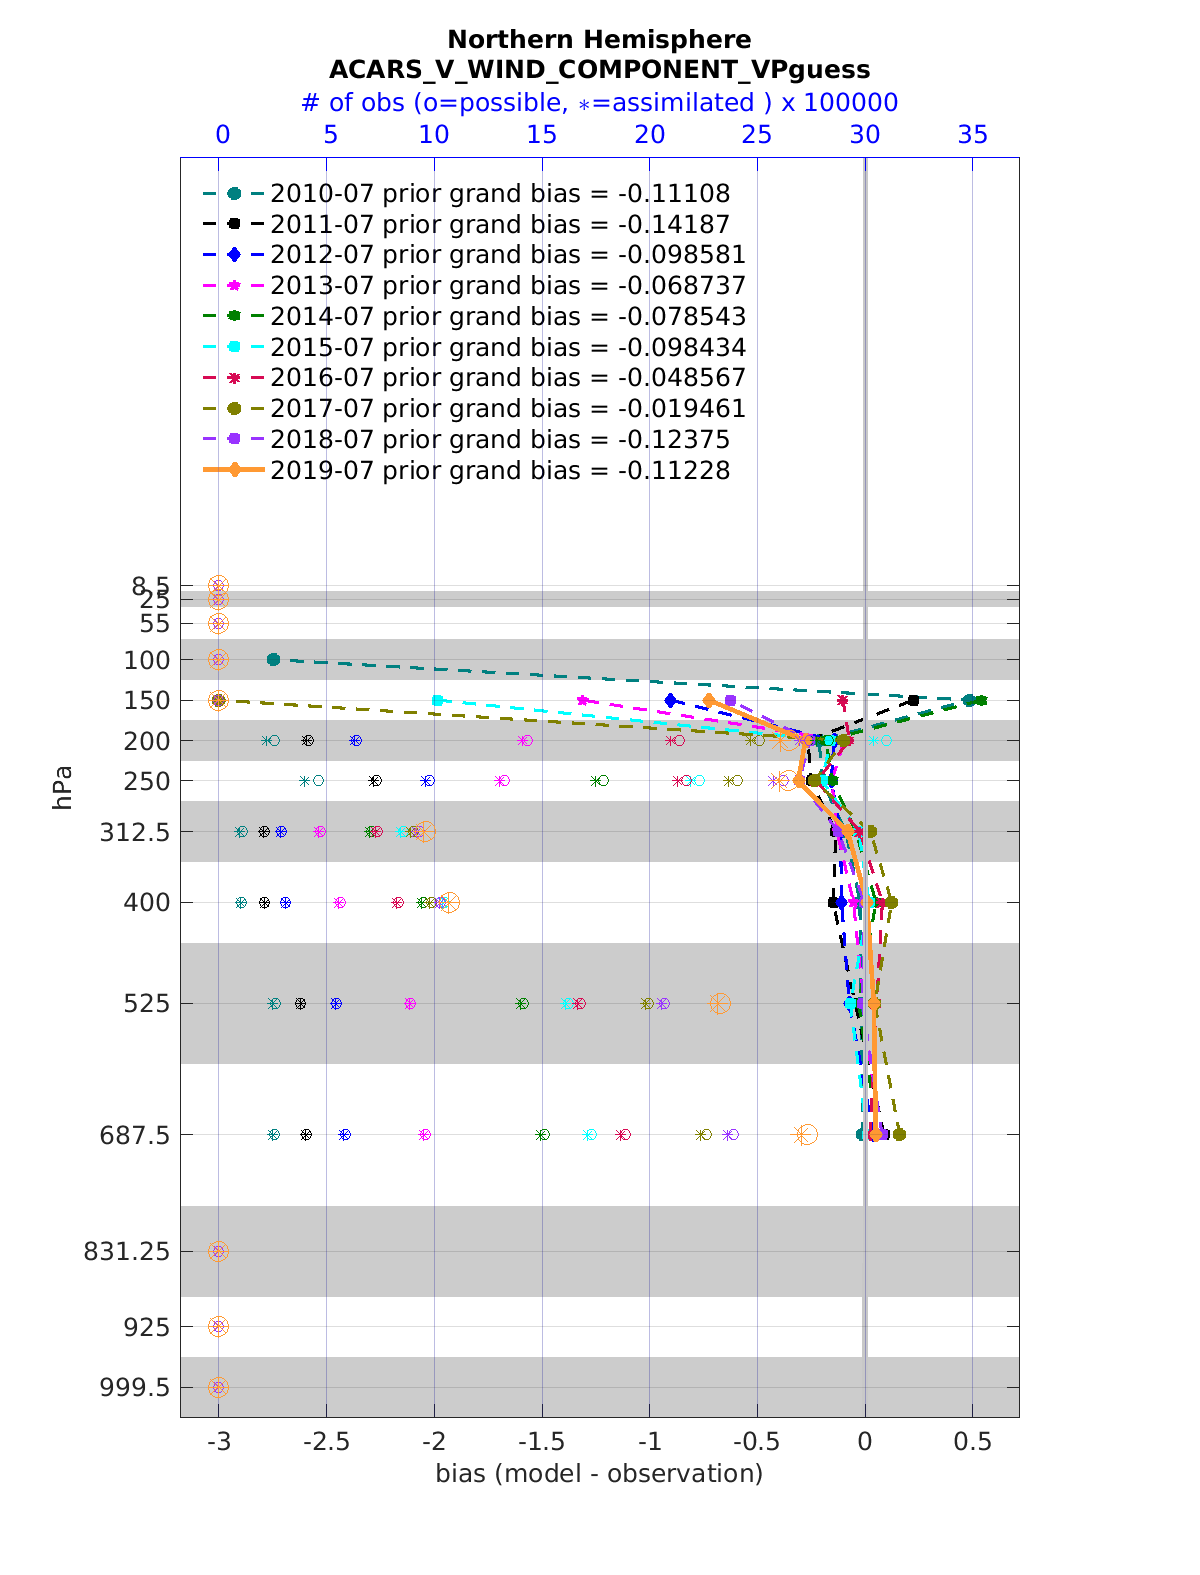Click the ACARS_V_WIND_COMPONENT_VPguess title text
Image resolution: width=1200 pixels, height=1575 pixels.
point(599,69)
